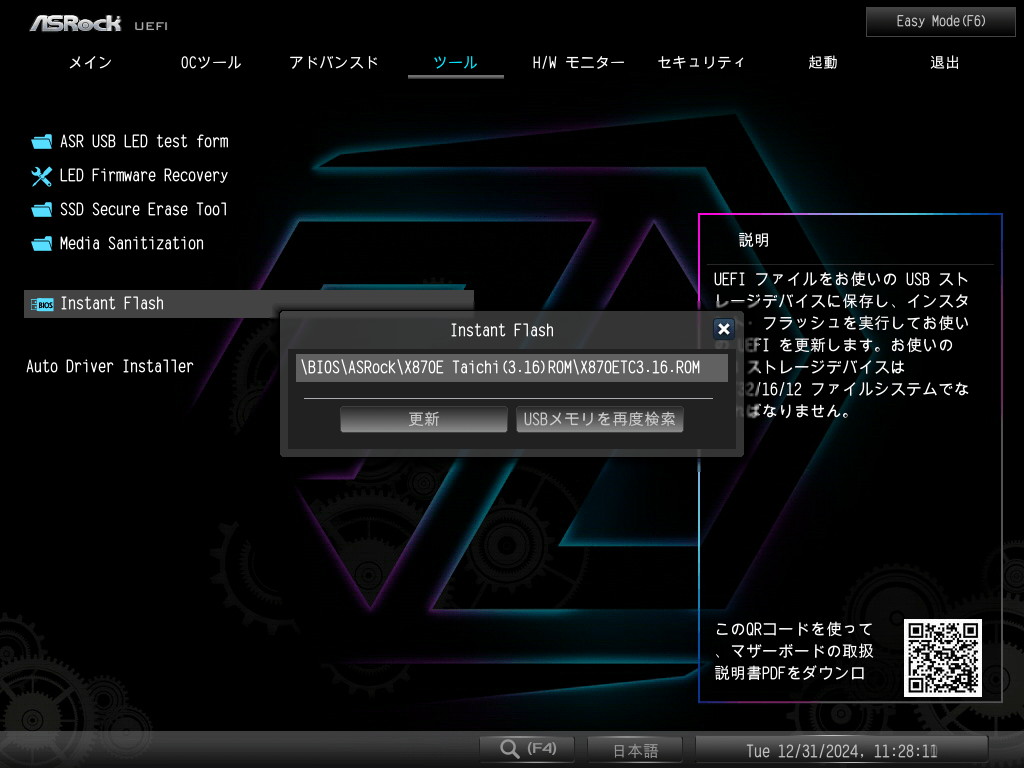Screen dimensions: 1024x768
Task: Switch to Easy Mode (F6)
Action: pos(940,22)
